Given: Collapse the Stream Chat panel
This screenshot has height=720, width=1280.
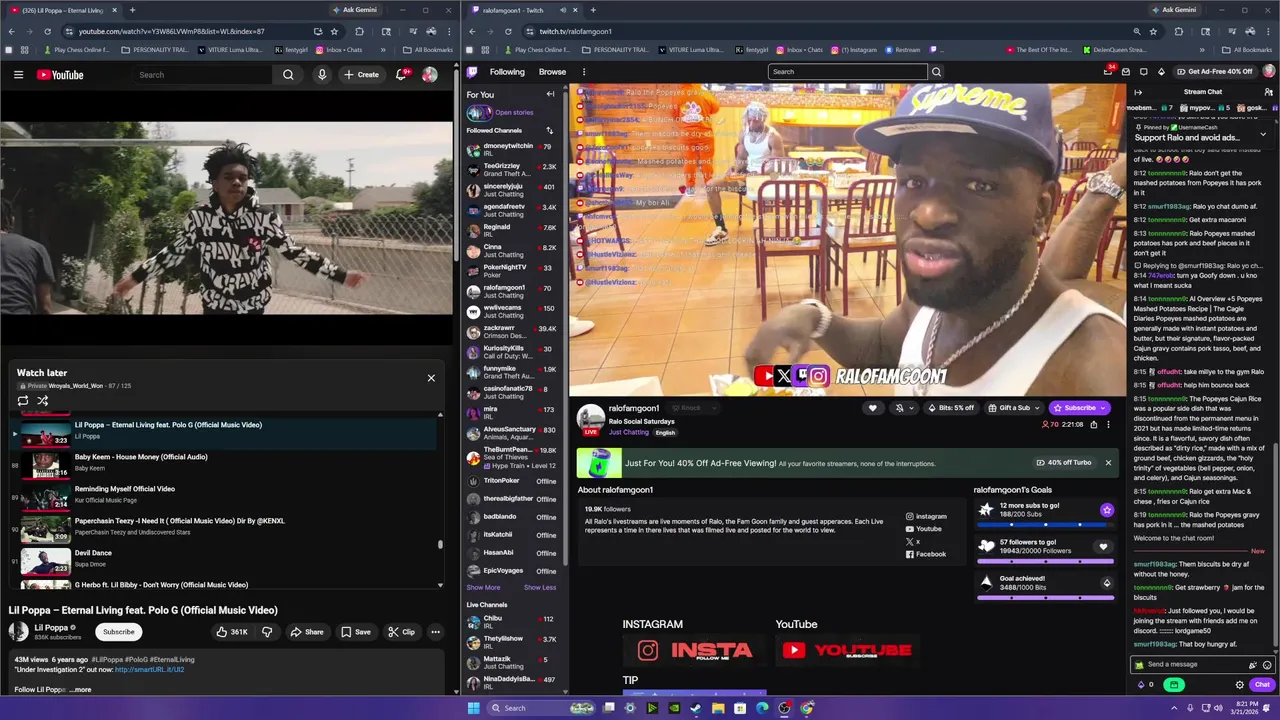Looking at the screenshot, I should point(1138,92).
